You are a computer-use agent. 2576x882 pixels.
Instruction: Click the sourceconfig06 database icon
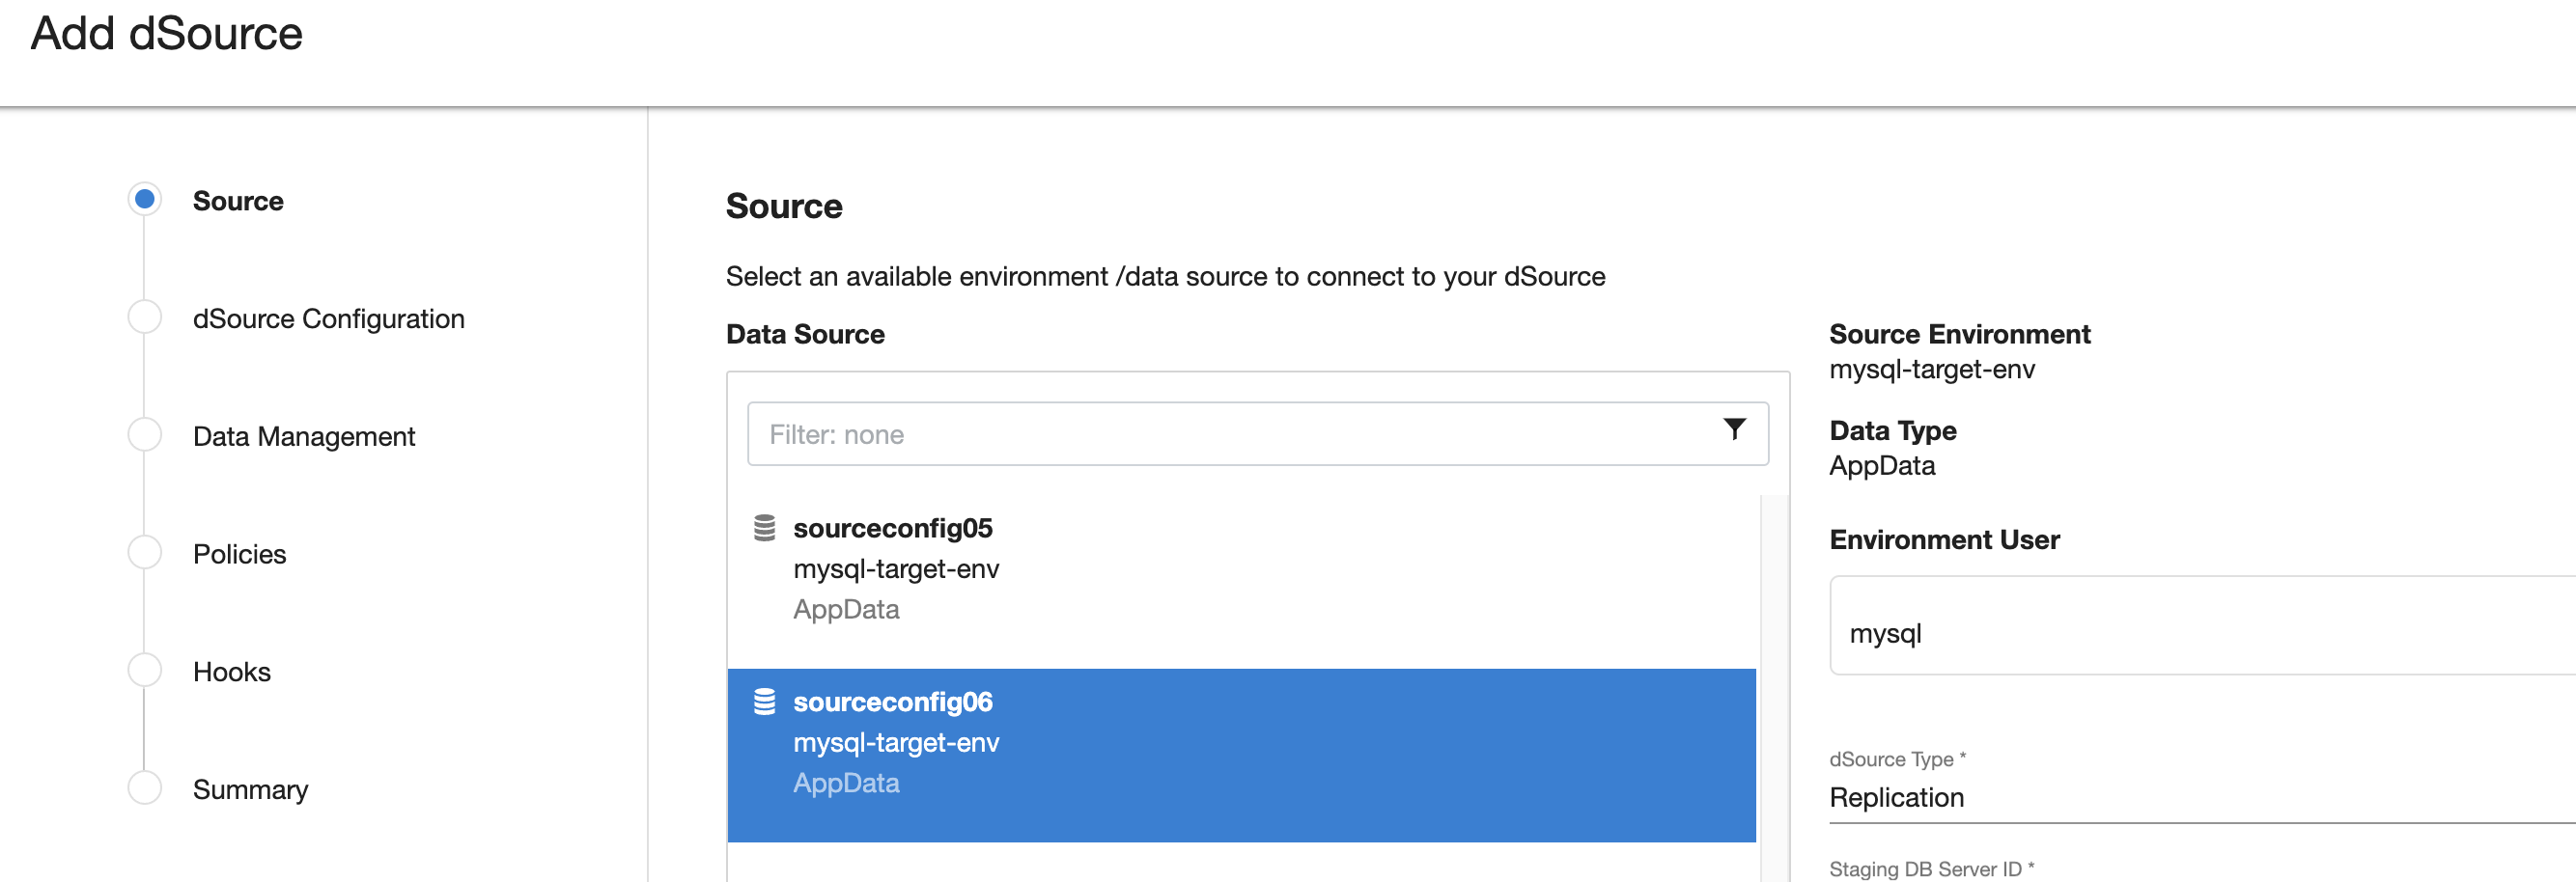click(764, 702)
